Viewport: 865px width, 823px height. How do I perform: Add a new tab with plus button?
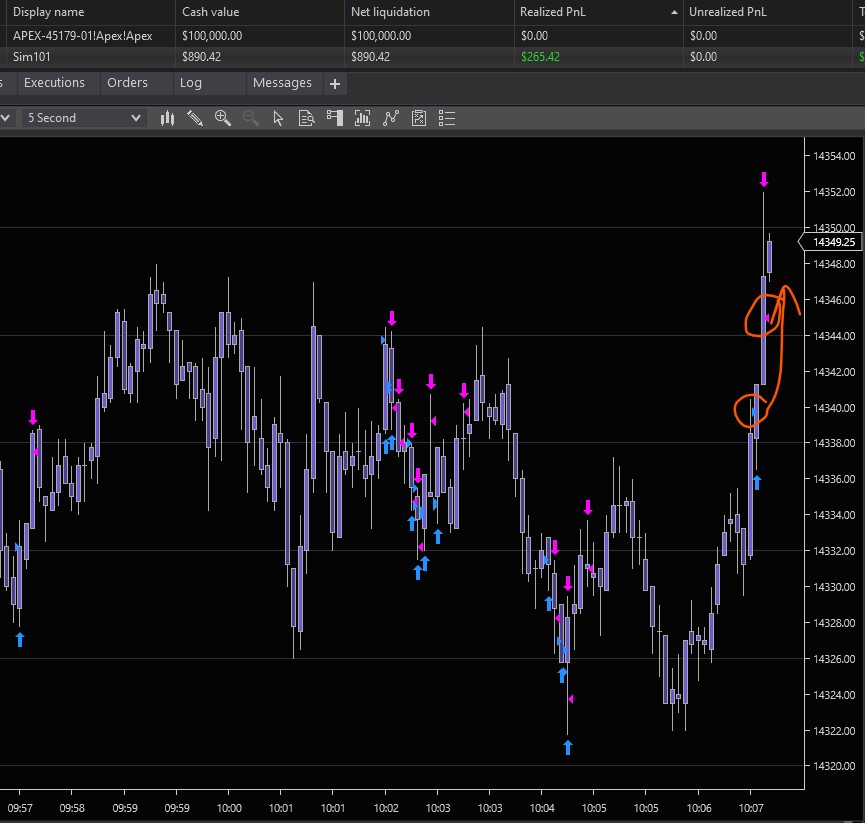(335, 84)
